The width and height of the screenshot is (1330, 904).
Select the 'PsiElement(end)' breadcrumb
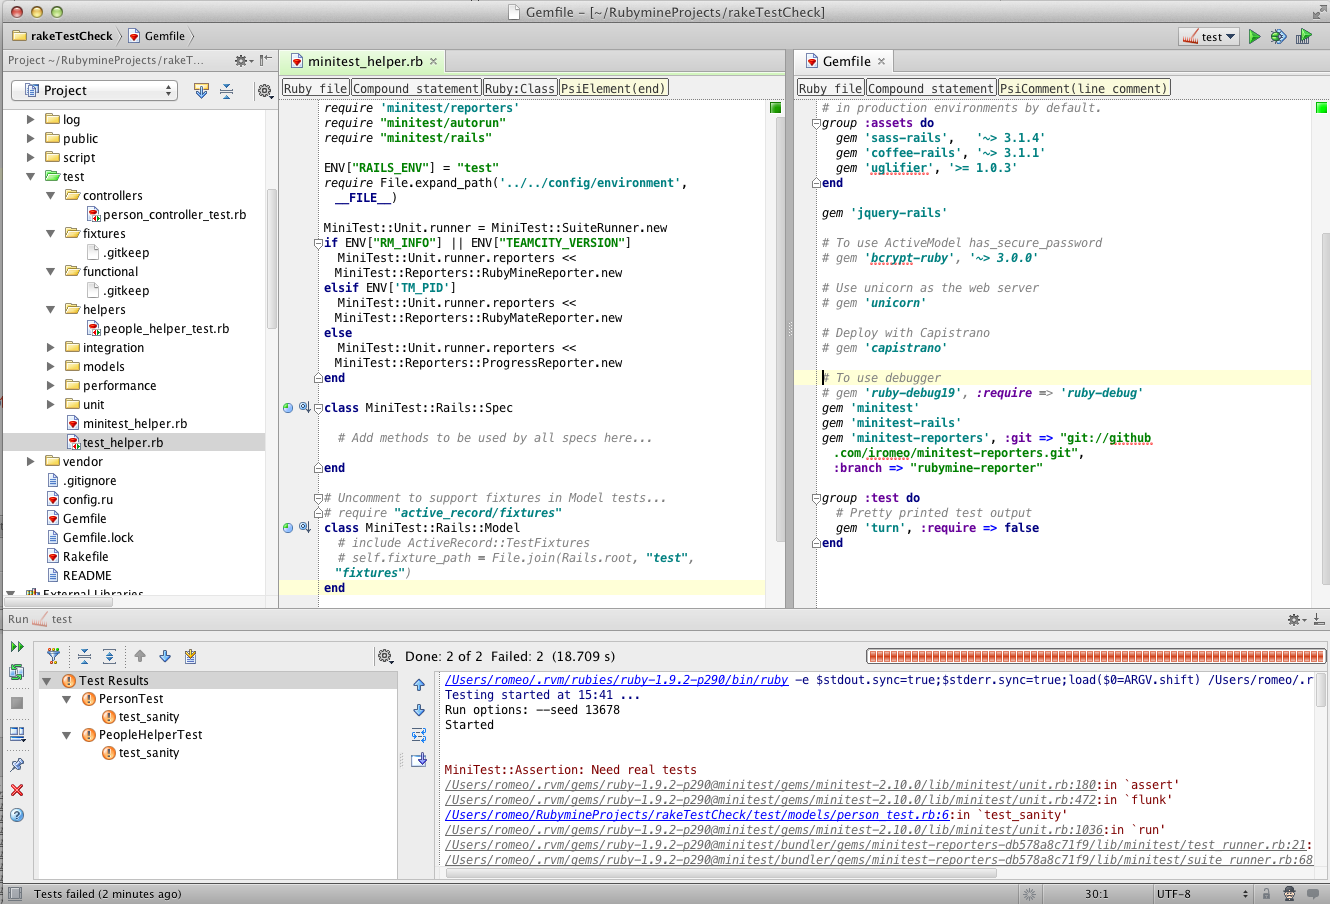point(613,88)
